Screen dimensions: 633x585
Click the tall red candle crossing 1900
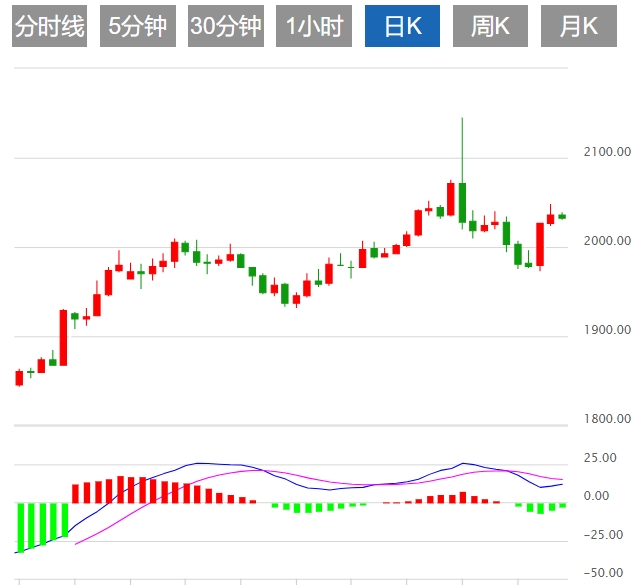(63, 337)
